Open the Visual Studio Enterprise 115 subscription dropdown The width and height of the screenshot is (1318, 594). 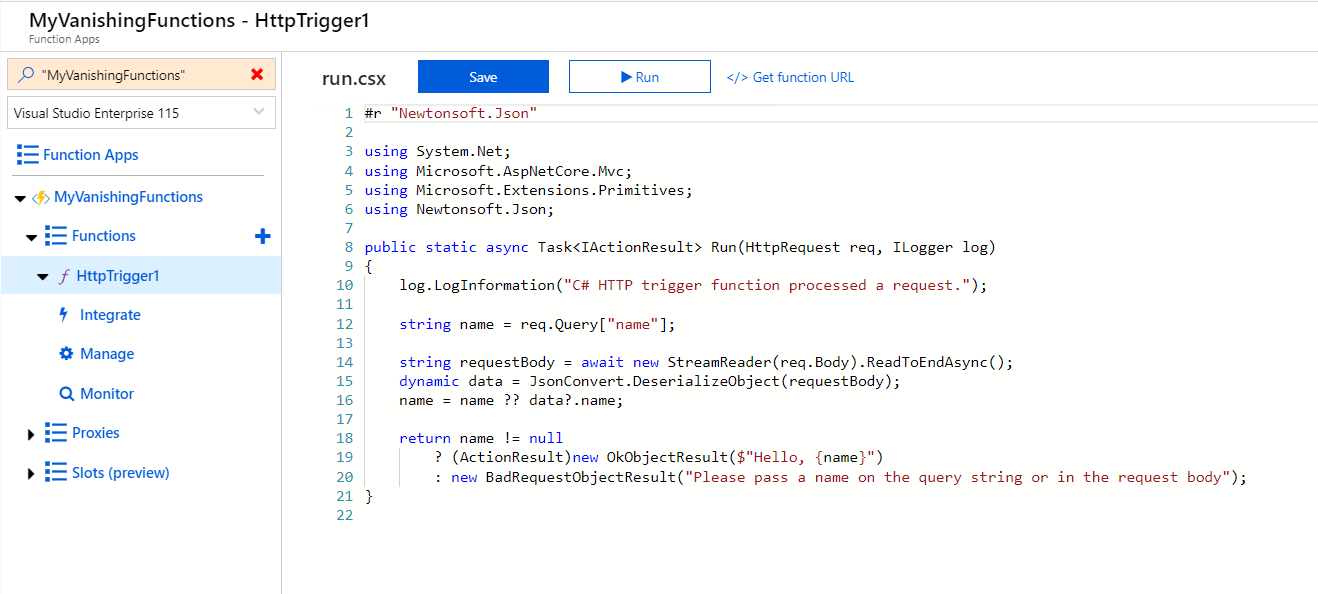(141, 113)
